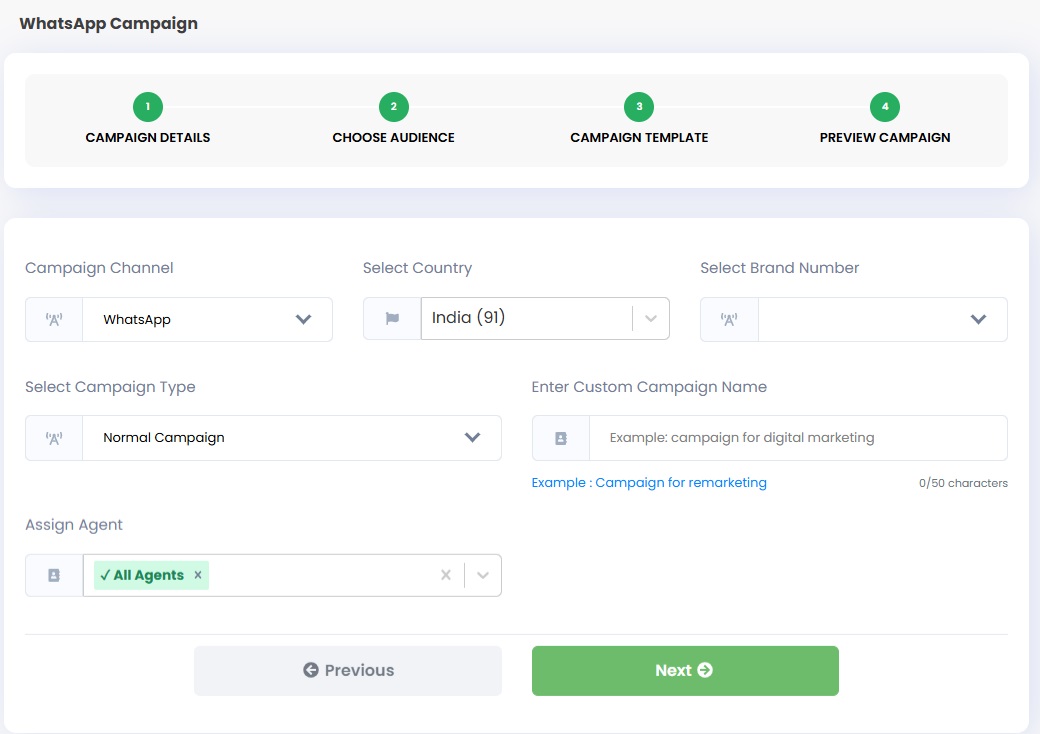This screenshot has height=734, width=1040.
Task: Expand the Select Country dropdown
Action: point(652,316)
